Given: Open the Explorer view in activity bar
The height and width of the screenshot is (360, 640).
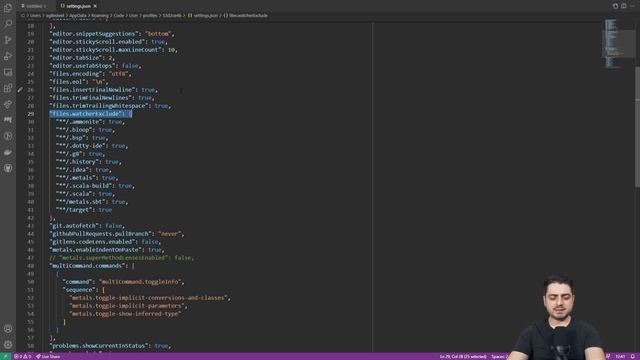Looking at the screenshot, I should point(8,8).
